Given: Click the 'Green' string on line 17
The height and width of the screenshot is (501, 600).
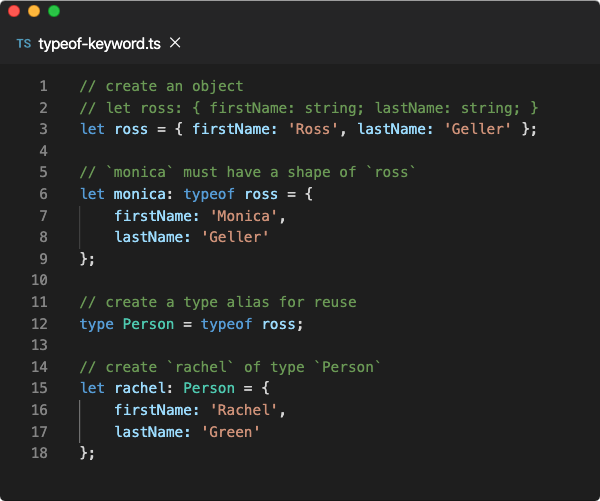Looking at the screenshot, I should (x=231, y=432).
